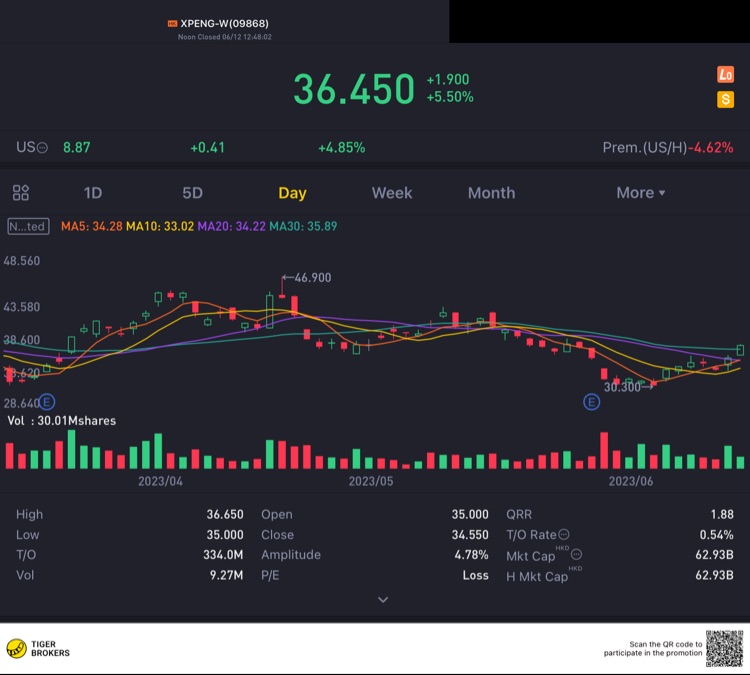
Task: Open the chart layout grid icon
Action: click(x=21, y=193)
